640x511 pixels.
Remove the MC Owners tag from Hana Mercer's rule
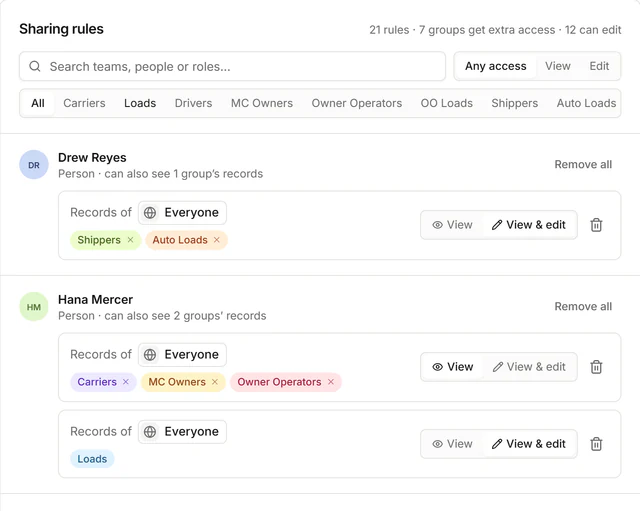[x=215, y=382]
